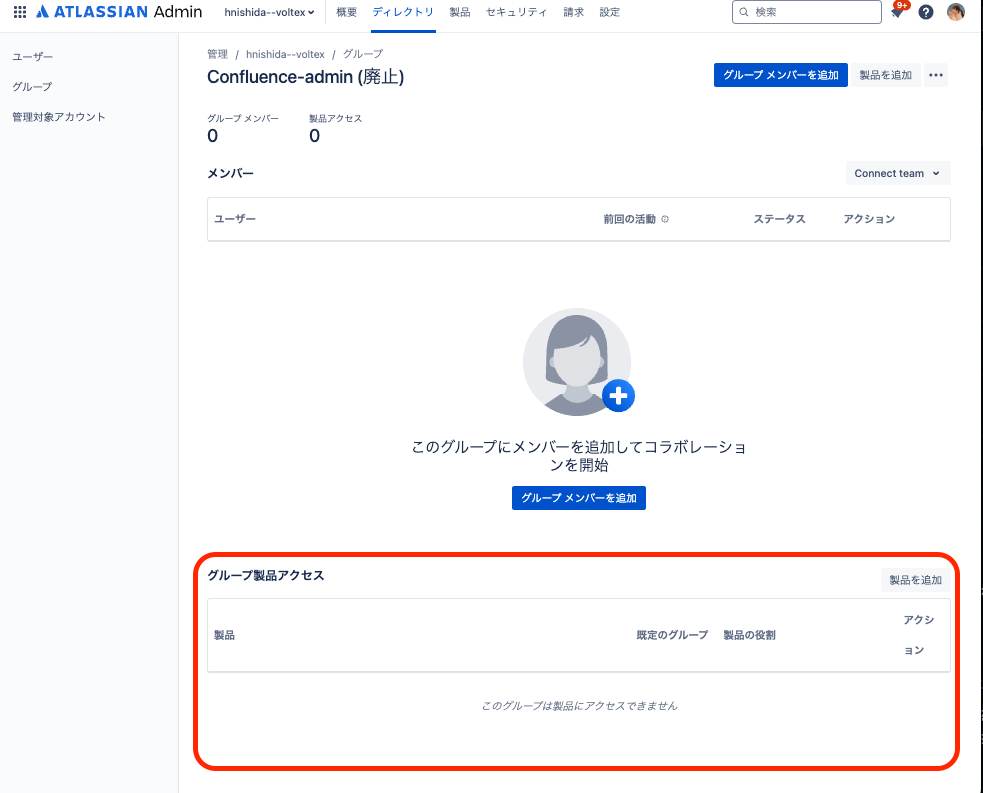Open the Connect team dropdown
This screenshot has width=983, height=793.
[897, 174]
